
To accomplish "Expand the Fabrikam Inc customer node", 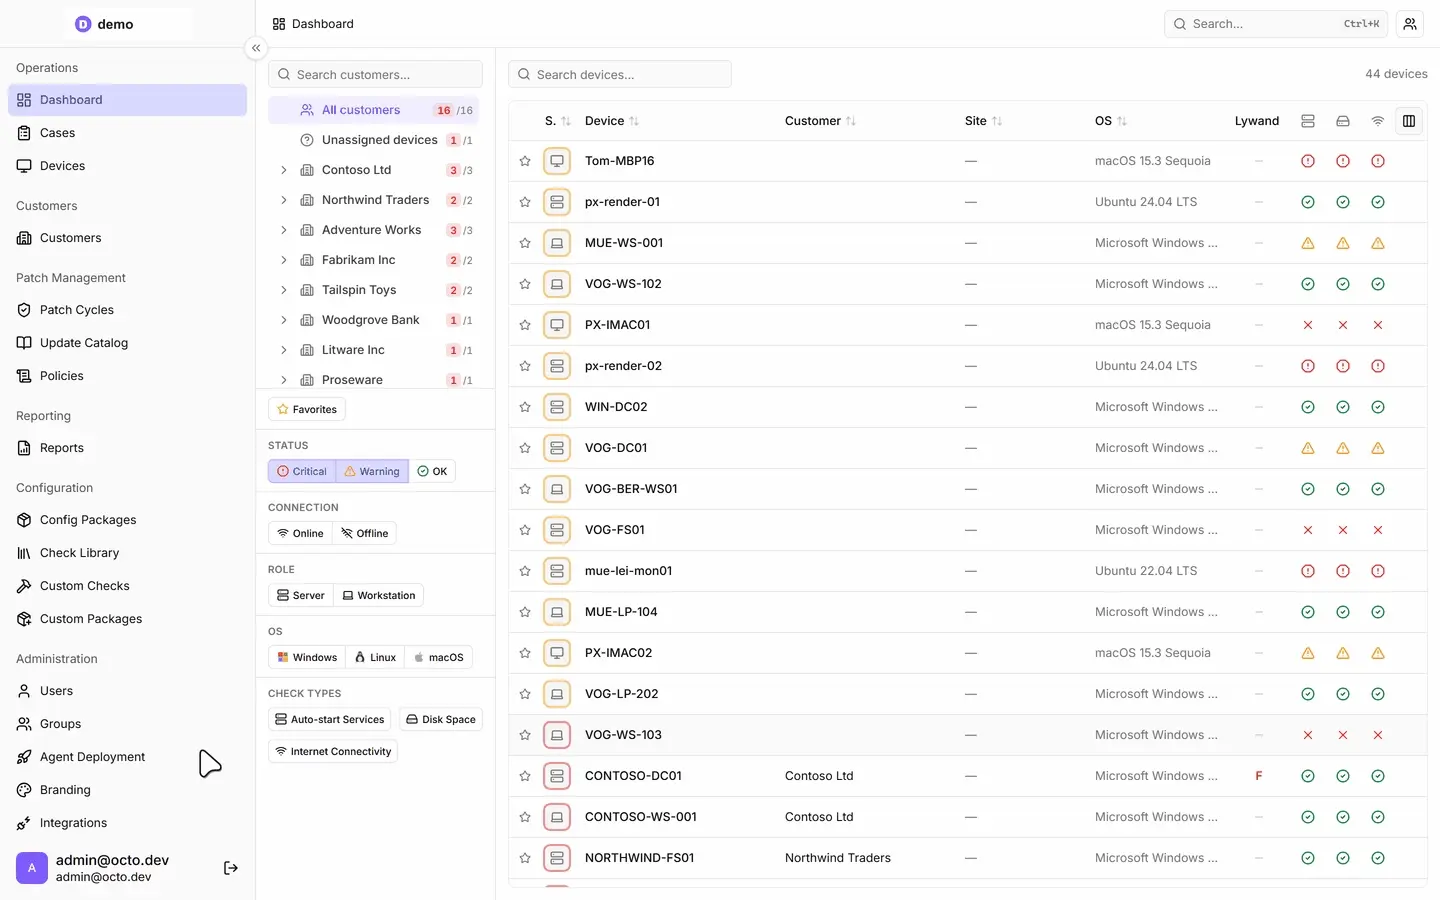I will (x=284, y=260).
